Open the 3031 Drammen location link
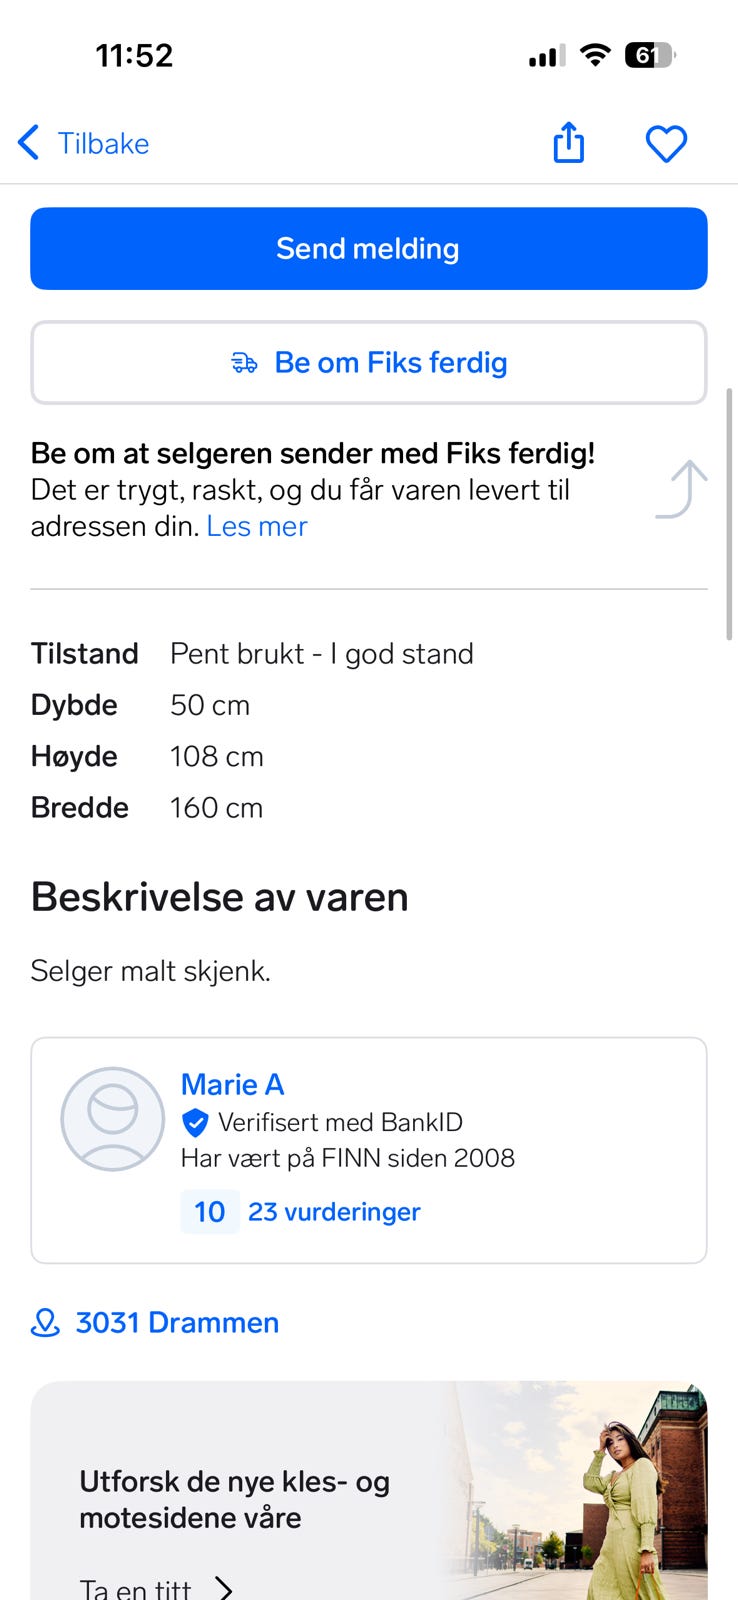 (x=177, y=1323)
